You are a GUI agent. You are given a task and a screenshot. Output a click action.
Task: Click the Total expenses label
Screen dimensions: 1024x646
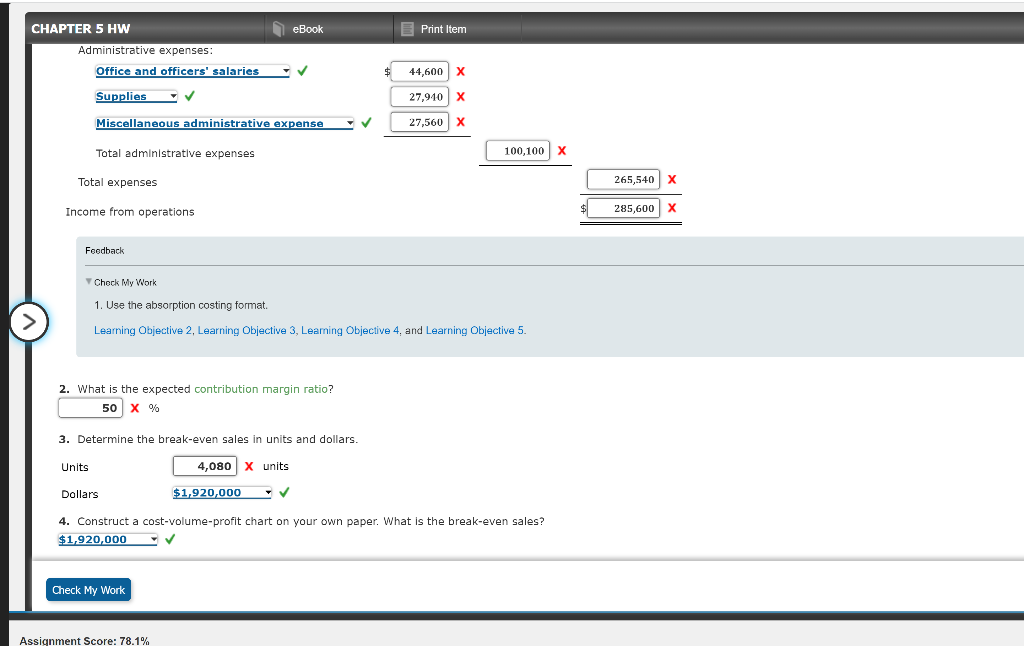tap(118, 182)
